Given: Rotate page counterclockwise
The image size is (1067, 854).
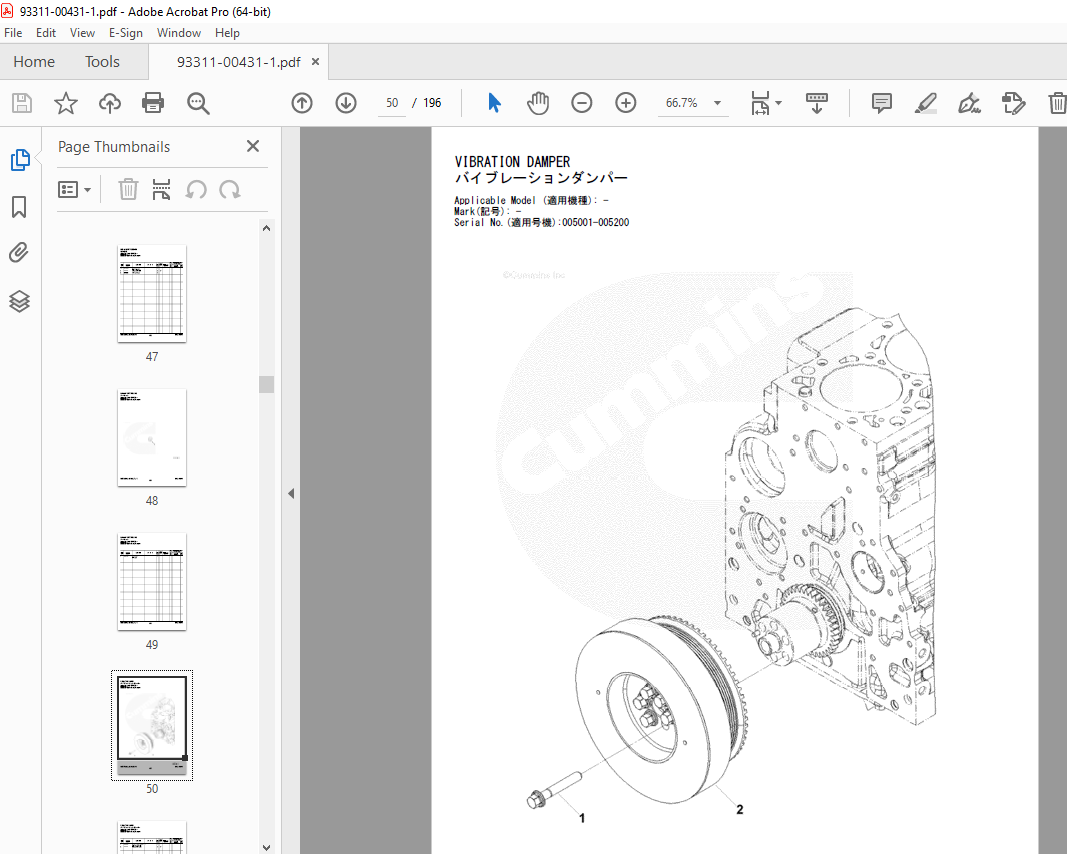Looking at the screenshot, I should coord(196,189).
